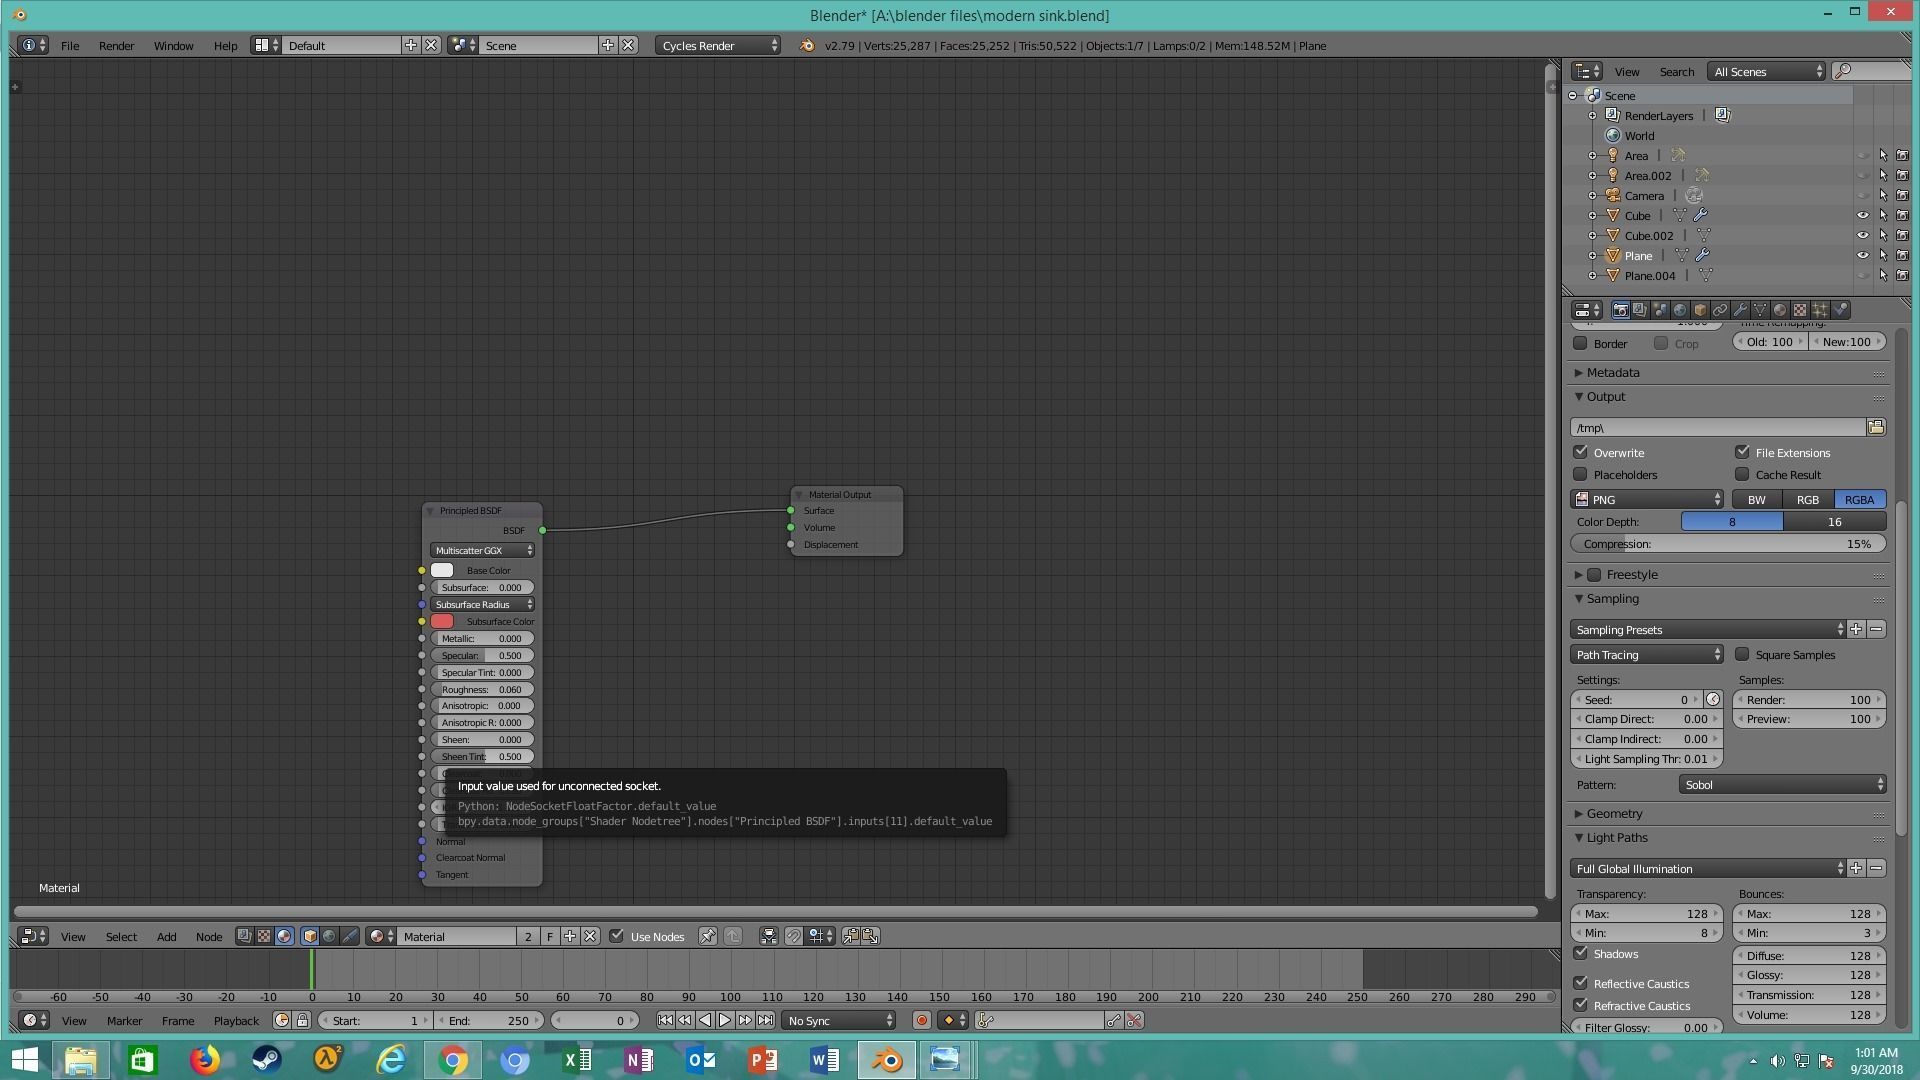The image size is (1920, 1080).
Task: Click the End frame 250 field
Action: click(x=489, y=1021)
